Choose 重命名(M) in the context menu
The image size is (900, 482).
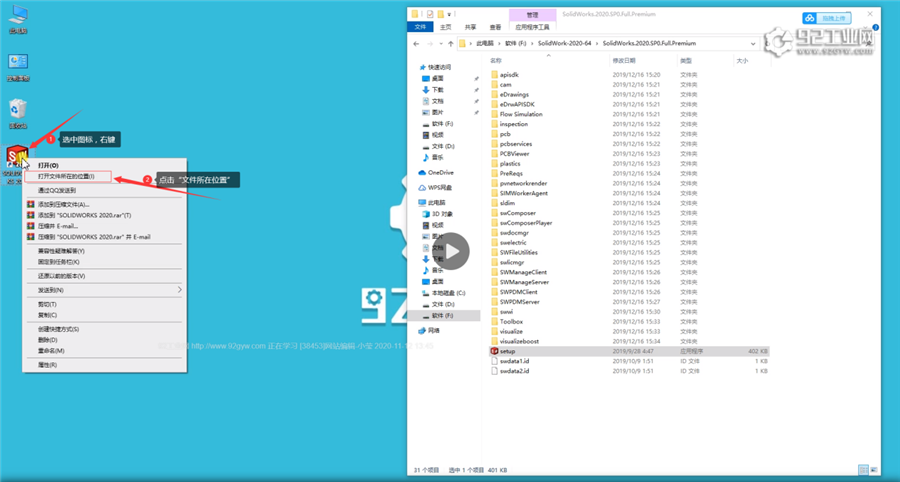tap(51, 351)
